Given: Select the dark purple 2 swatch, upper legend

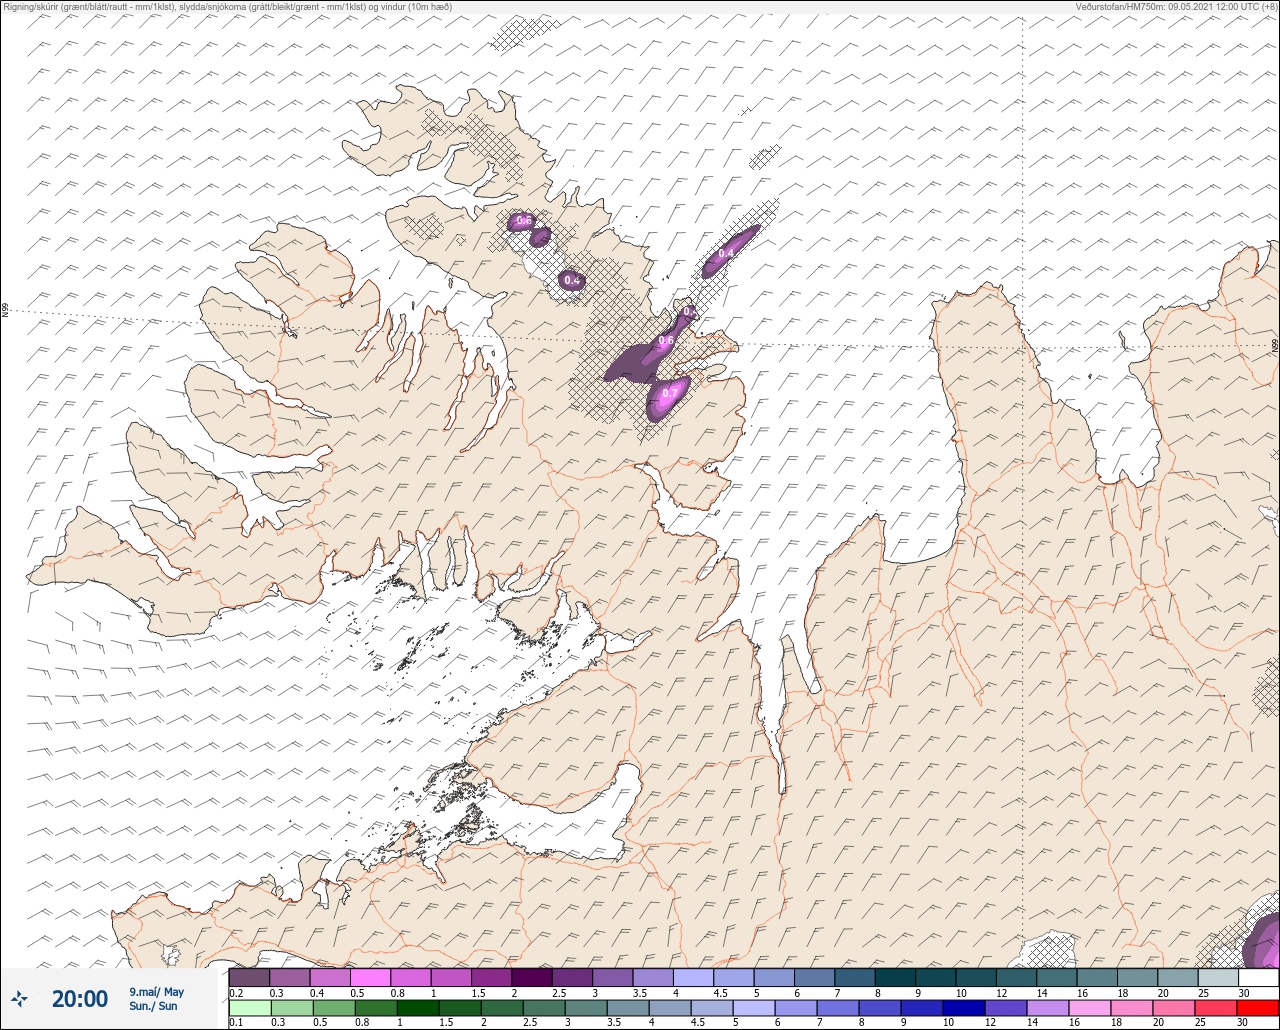Looking at the screenshot, I should pyautogui.click(x=532, y=977).
